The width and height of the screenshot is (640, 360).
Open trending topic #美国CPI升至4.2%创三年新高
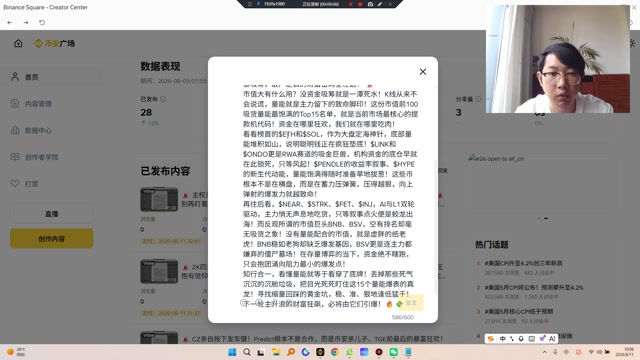pos(524,263)
